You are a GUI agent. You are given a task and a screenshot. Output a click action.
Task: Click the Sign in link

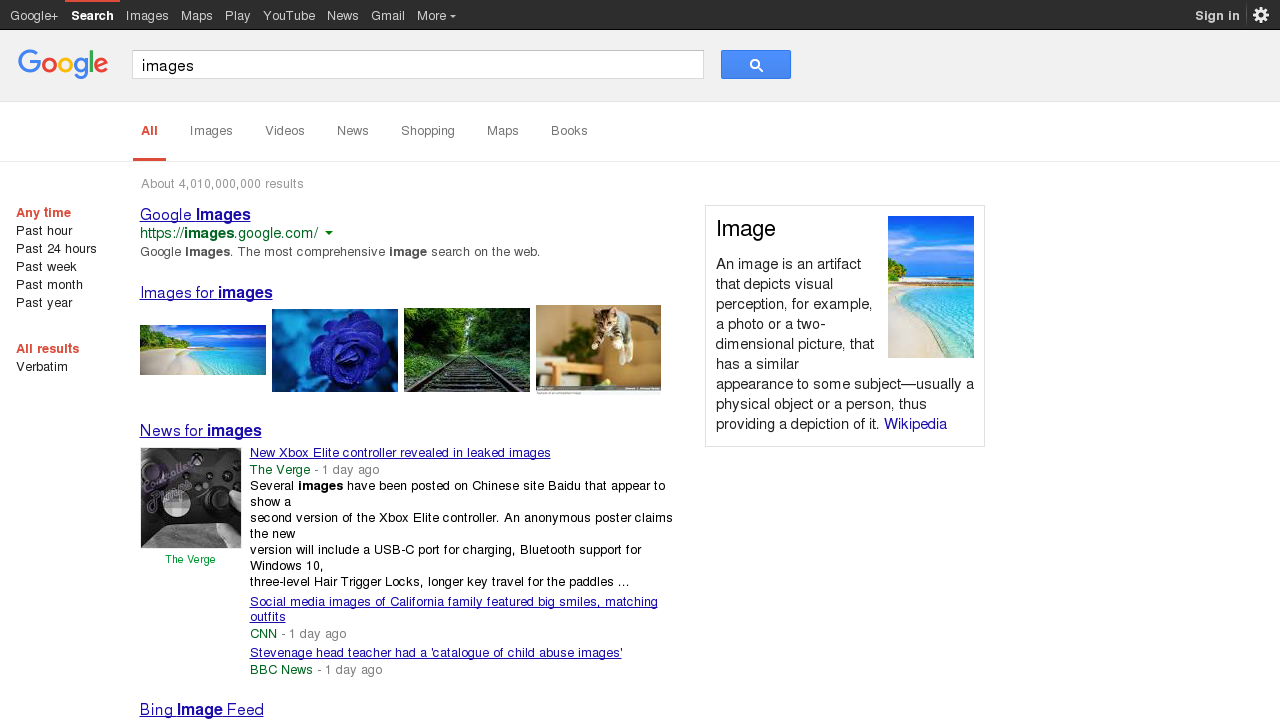(1217, 15)
